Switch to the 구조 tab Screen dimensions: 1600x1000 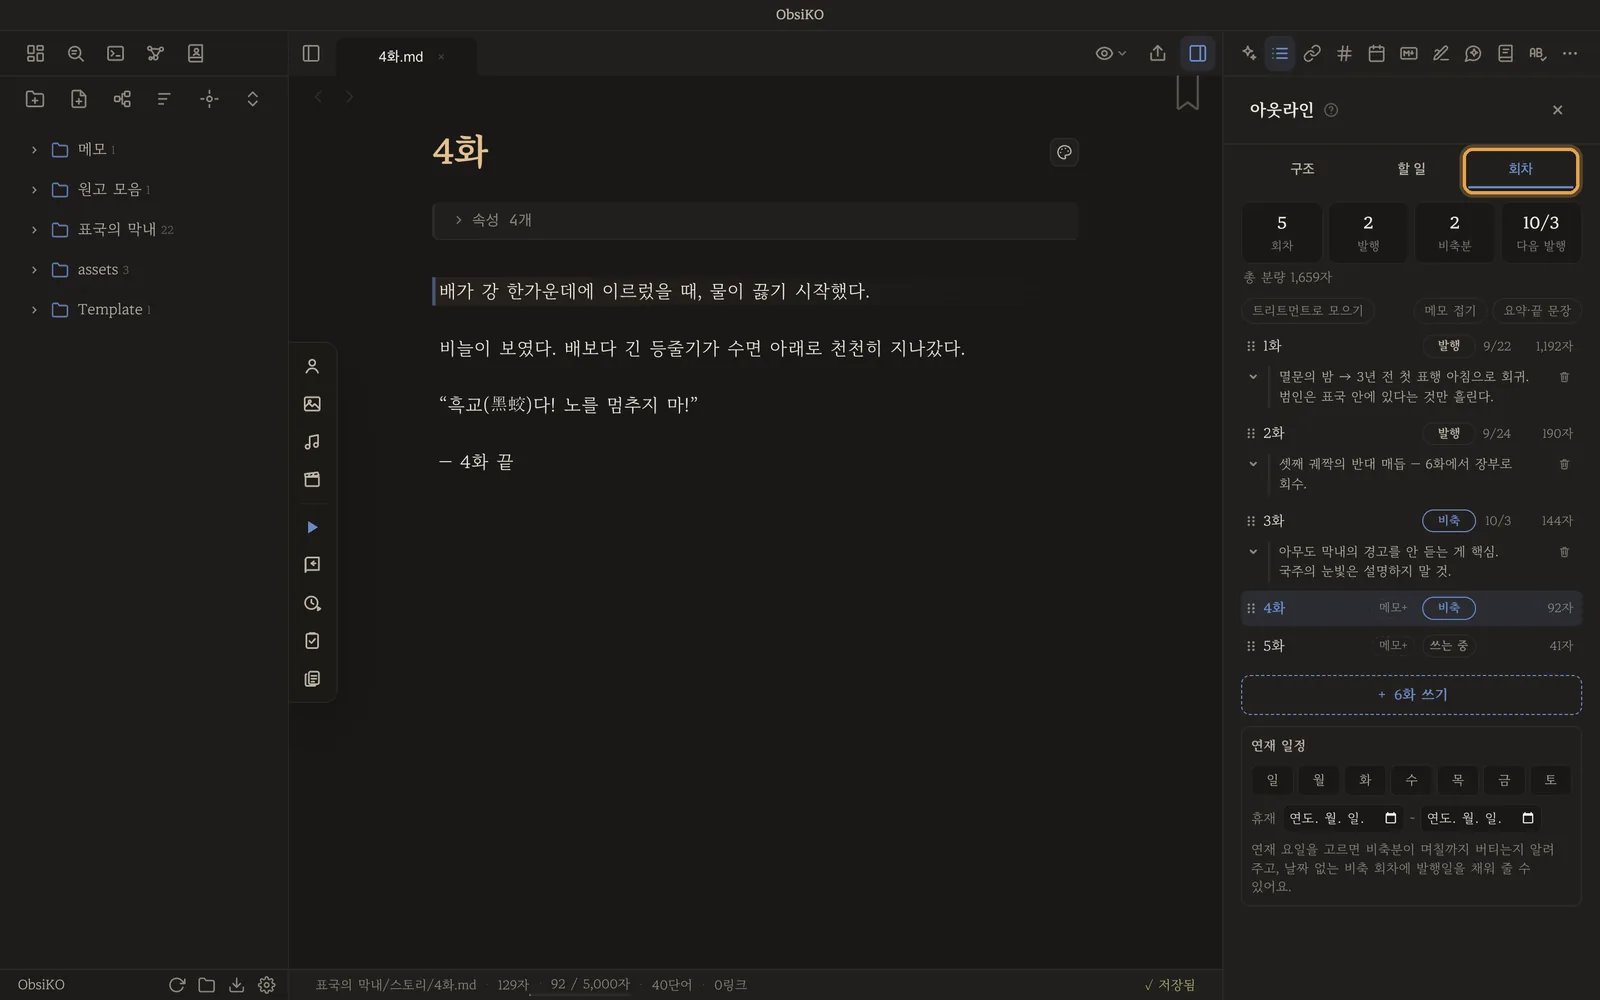click(1302, 169)
